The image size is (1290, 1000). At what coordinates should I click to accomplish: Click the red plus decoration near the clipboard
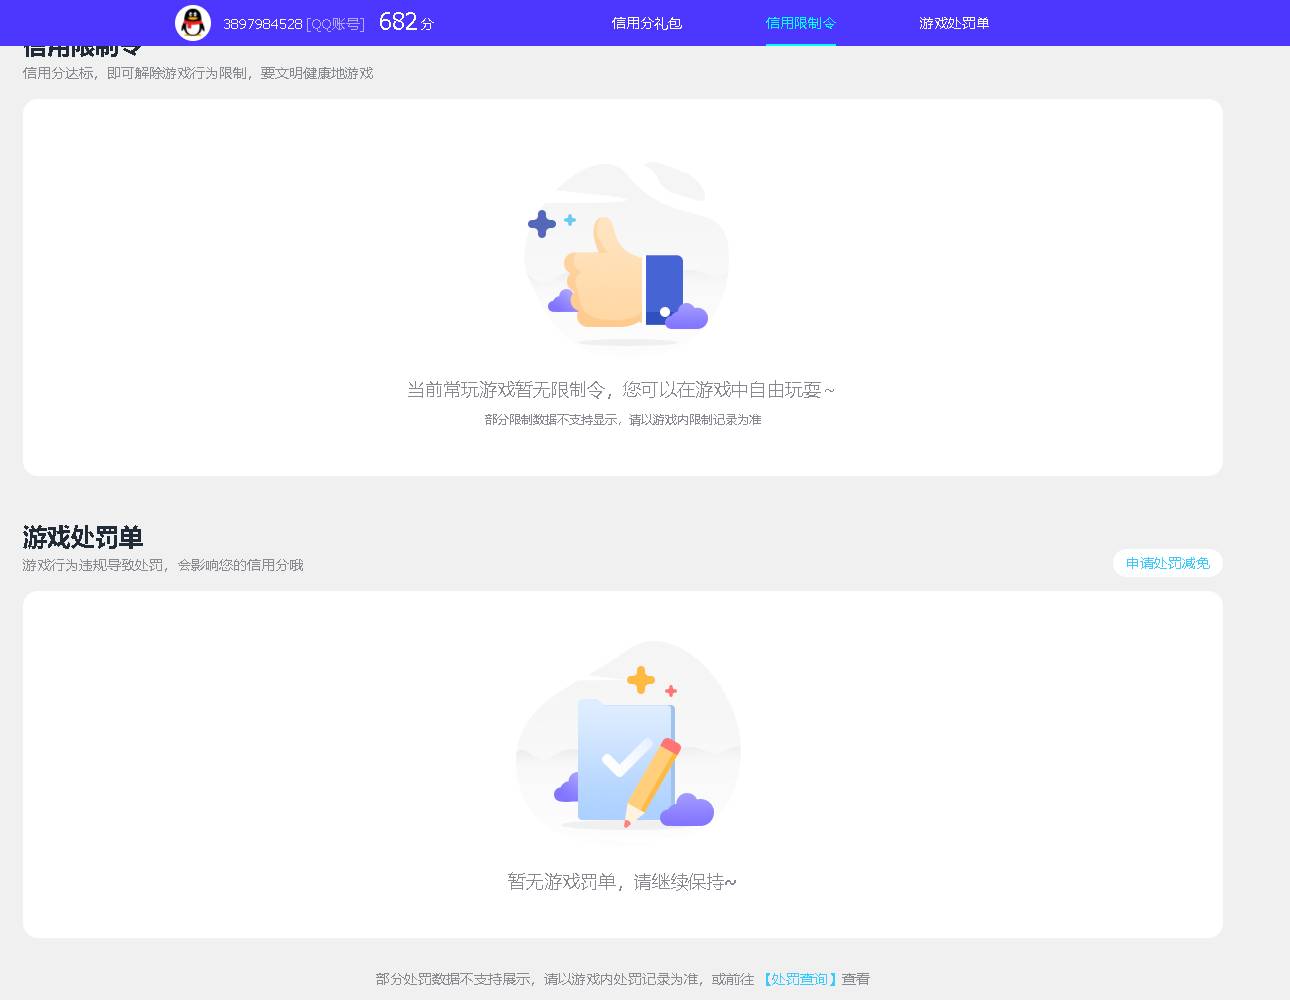pos(670,690)
